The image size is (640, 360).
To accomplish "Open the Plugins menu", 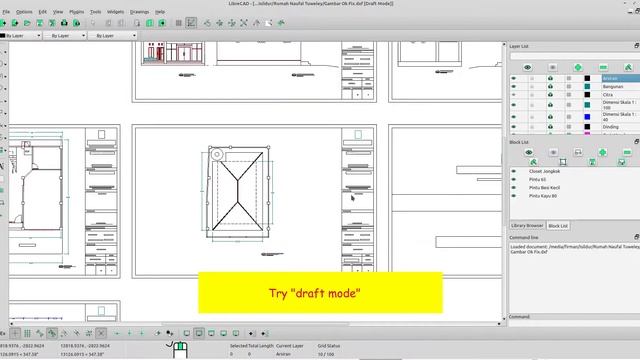I will coord(76,12).
